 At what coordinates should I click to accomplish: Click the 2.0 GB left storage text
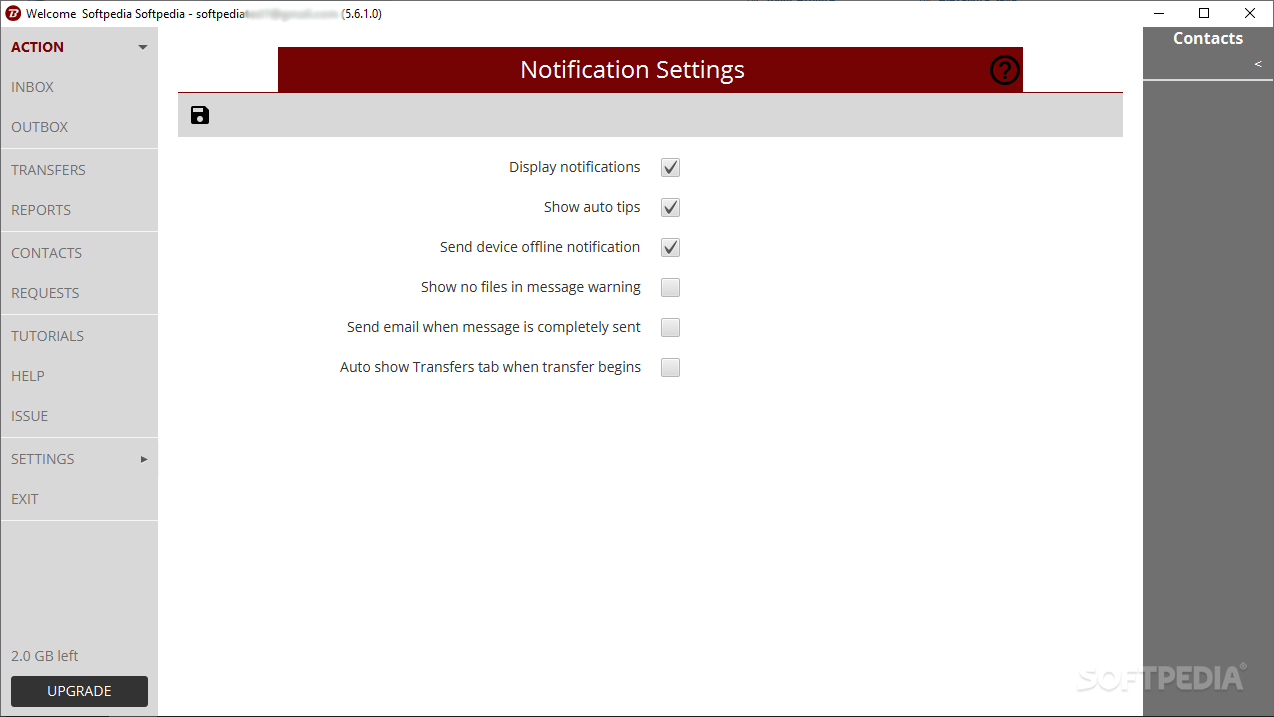(x=45, y=656)
